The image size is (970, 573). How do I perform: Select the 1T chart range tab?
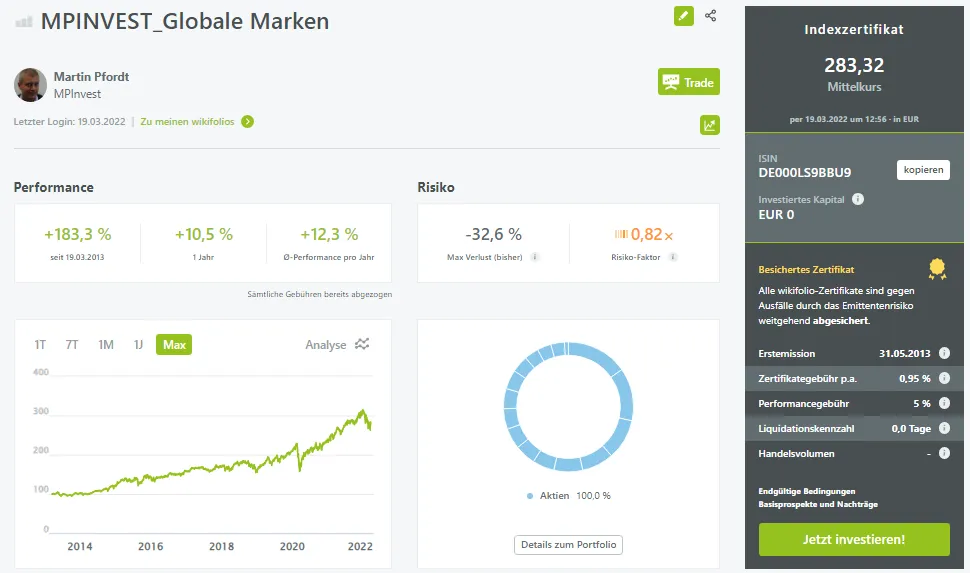40,345
